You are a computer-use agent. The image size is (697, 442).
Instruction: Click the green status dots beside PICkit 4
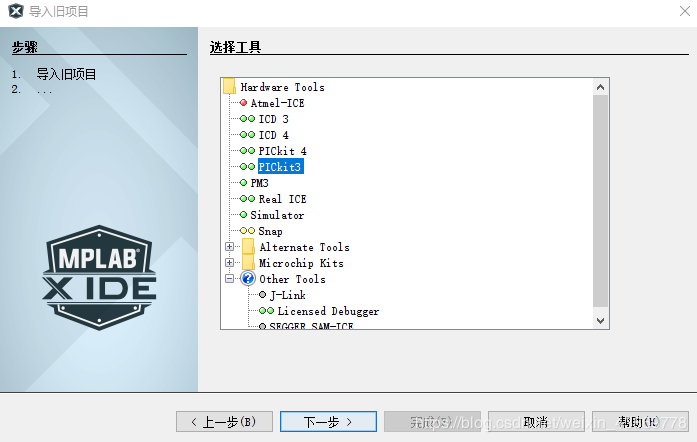(x=247, y=151)
